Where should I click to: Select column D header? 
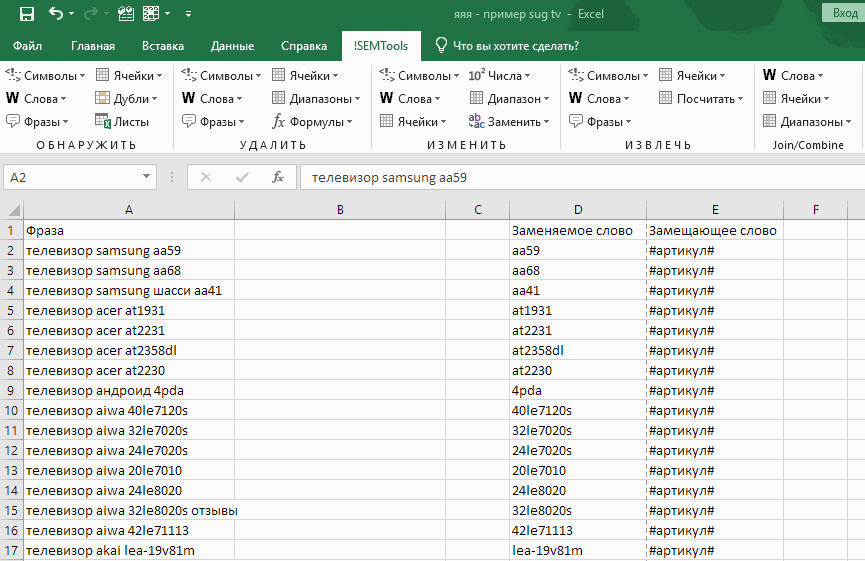pyautogui.click(x=578, y=210)
